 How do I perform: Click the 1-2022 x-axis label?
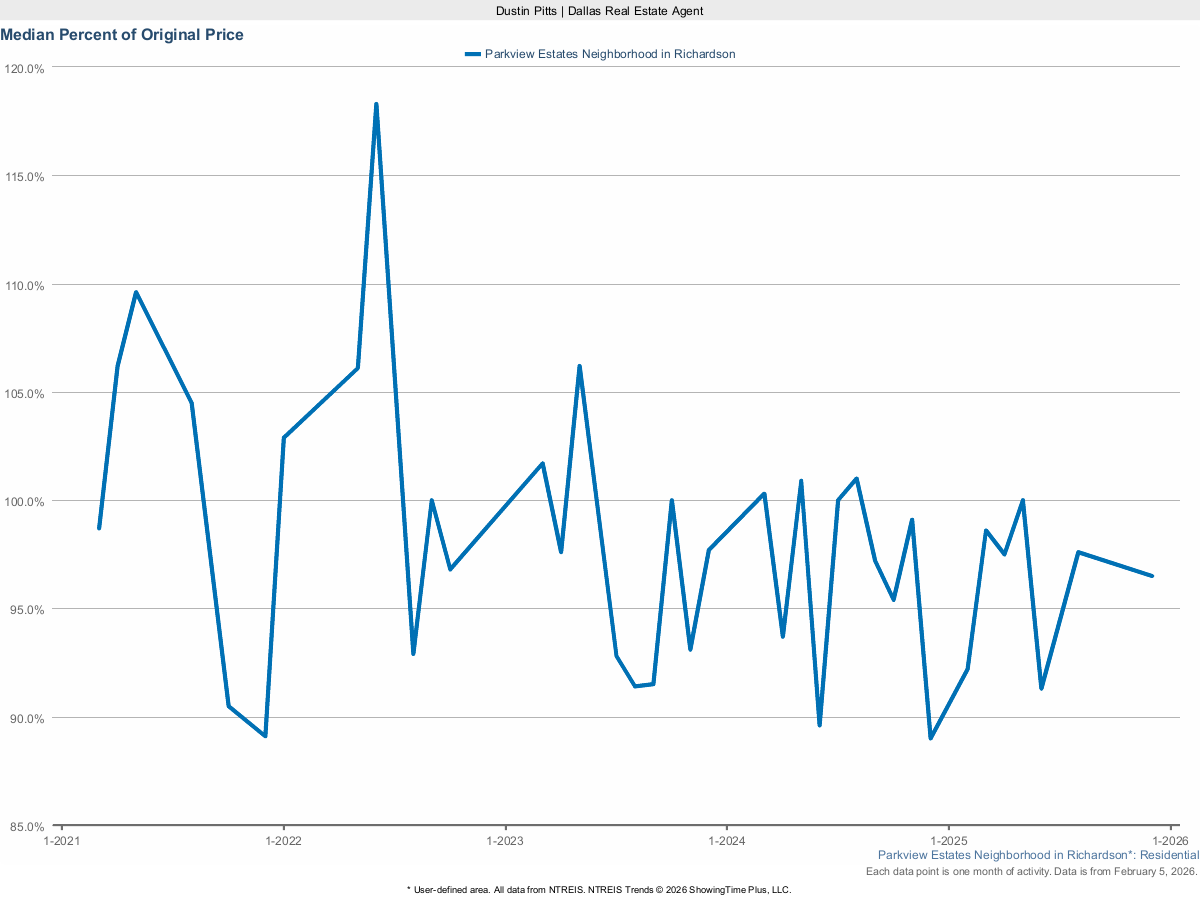pyautogui.click(x=284, y=841)
